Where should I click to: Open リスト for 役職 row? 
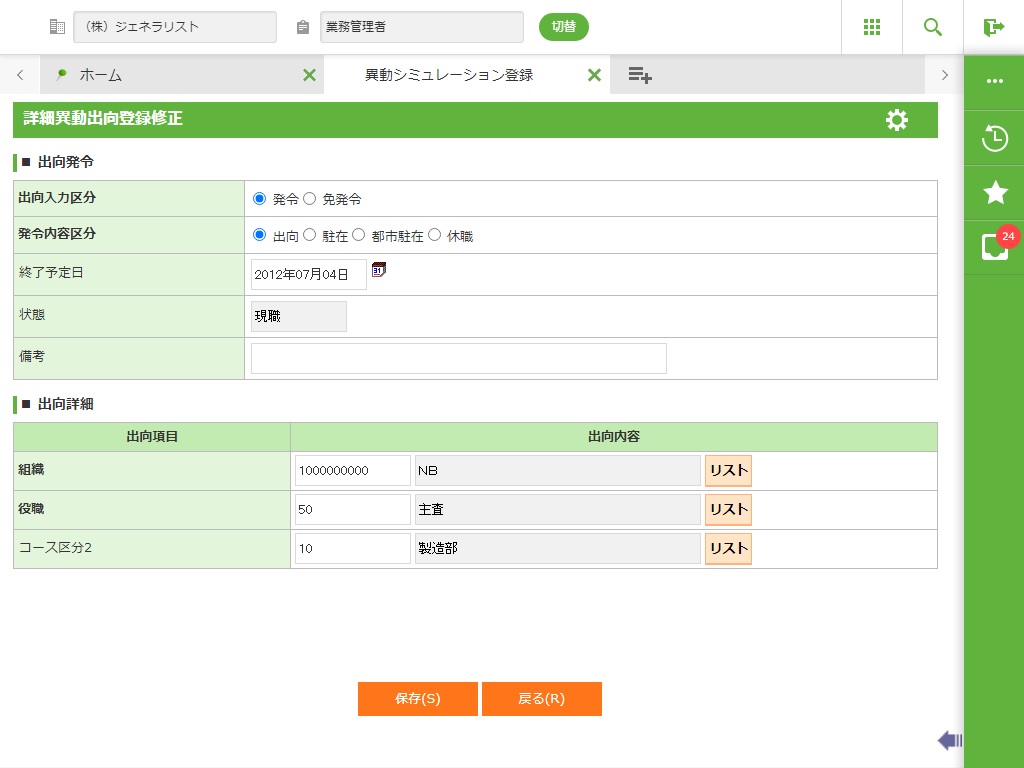click(728, 510)
